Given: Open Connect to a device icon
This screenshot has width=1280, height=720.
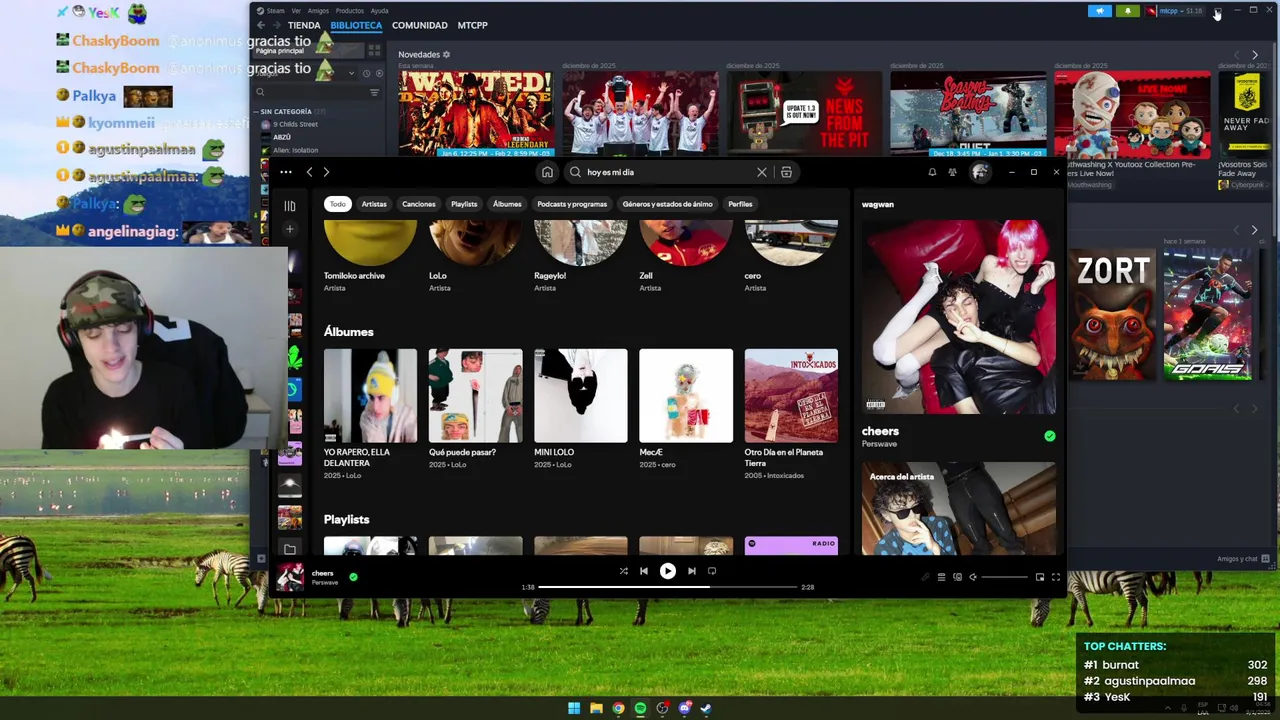Looking at the screenshot, I should coord(957,577).
